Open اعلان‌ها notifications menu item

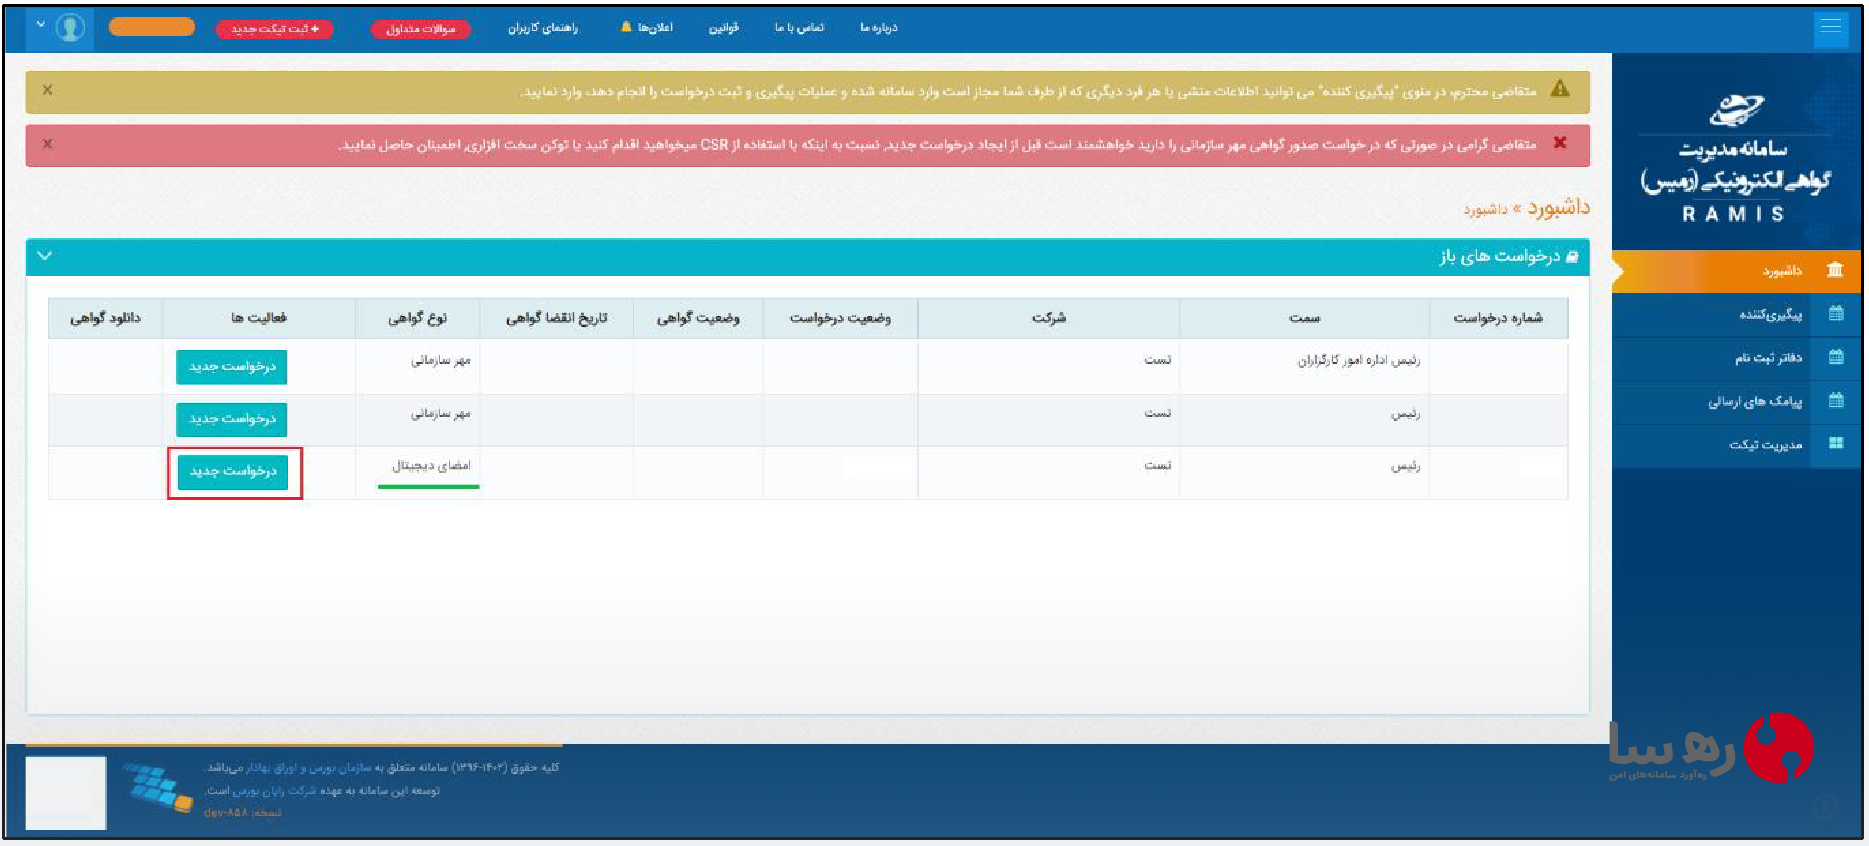655,28
